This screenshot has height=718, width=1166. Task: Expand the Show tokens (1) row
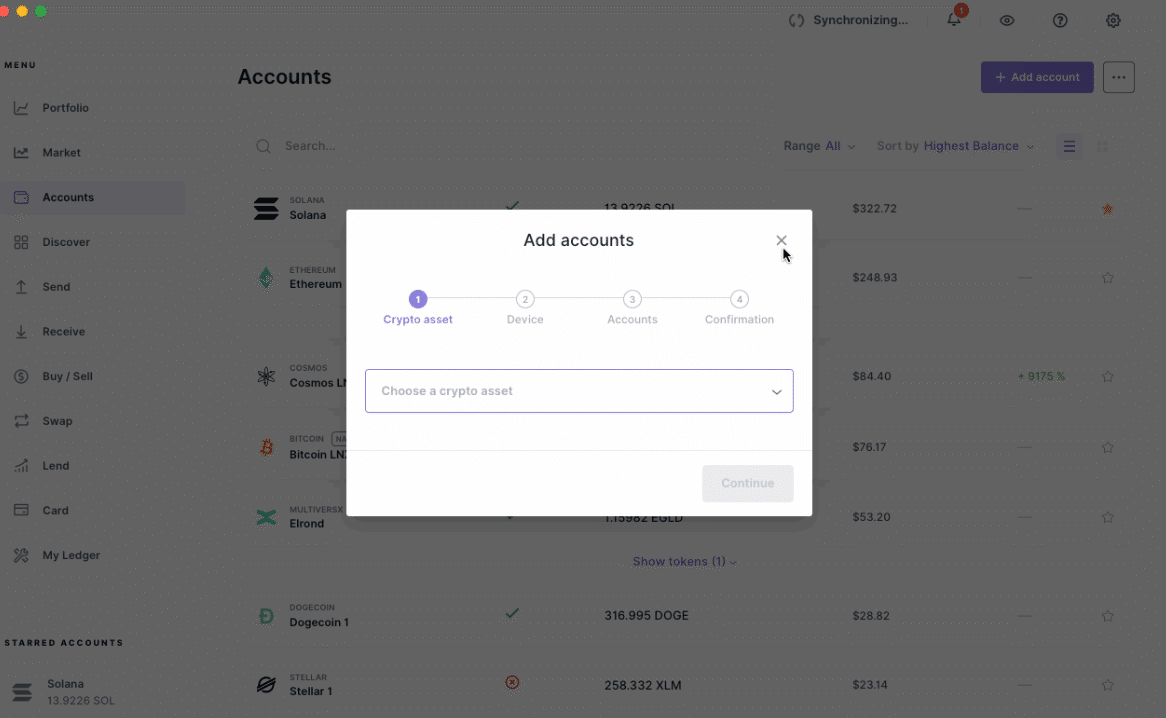(684, 561)
